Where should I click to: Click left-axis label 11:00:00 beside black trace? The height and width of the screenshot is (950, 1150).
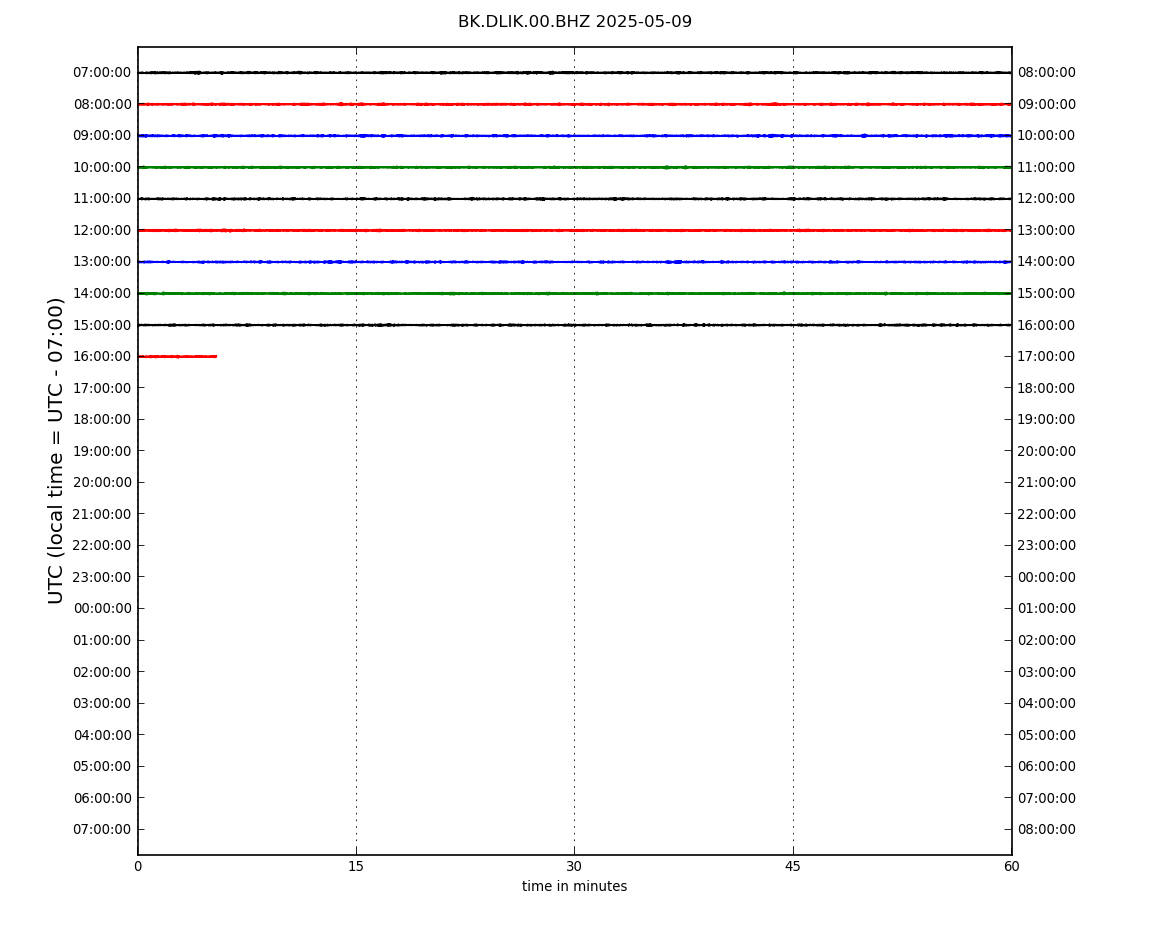coord(102,199)
